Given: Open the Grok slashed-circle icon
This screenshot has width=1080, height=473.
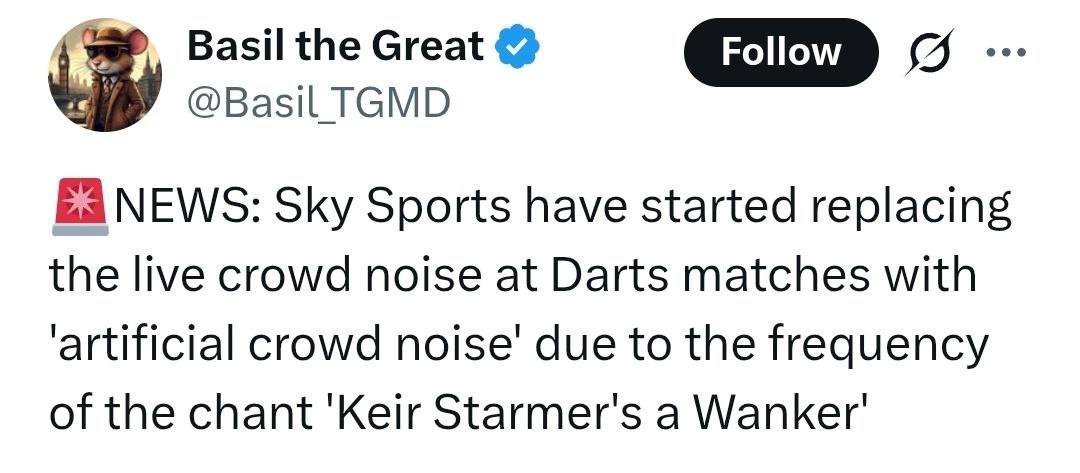Looking at the screenshot, I should [x=923, y=53].
